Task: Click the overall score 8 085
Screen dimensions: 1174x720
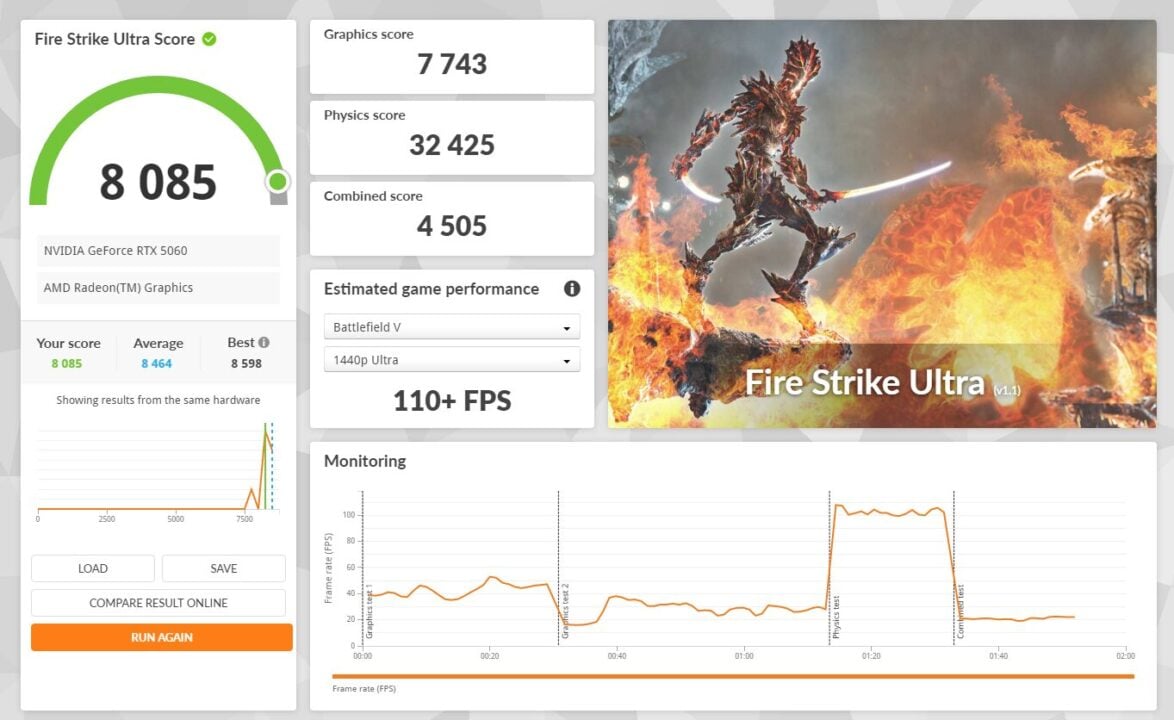Action: [x=158, y=182]
